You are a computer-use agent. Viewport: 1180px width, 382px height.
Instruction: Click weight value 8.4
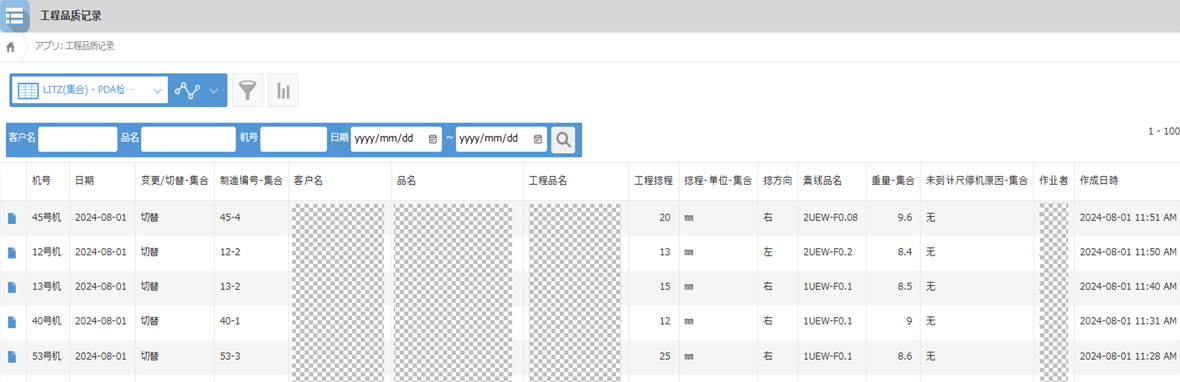(906, 253)
